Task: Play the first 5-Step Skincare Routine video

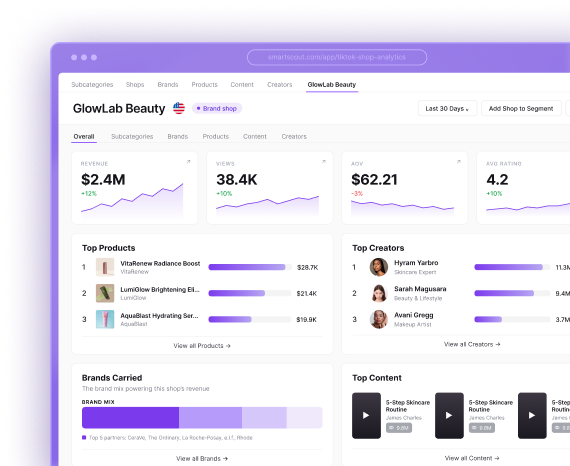Action: point(366,415)
